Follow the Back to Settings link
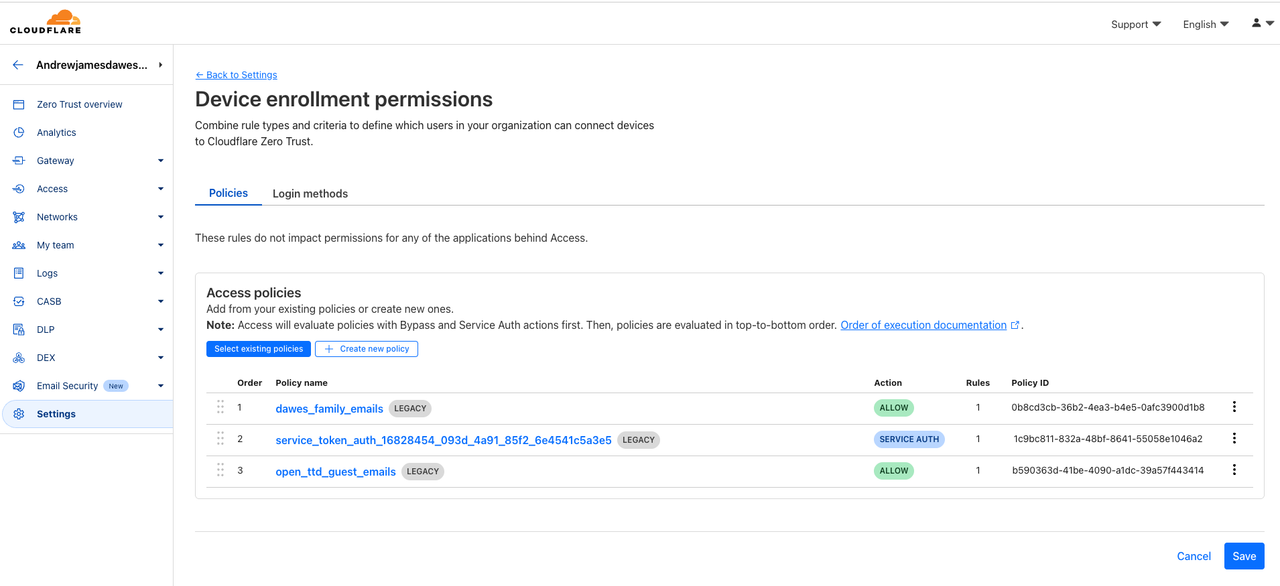The image size is (1280, 586). [236, 75]
